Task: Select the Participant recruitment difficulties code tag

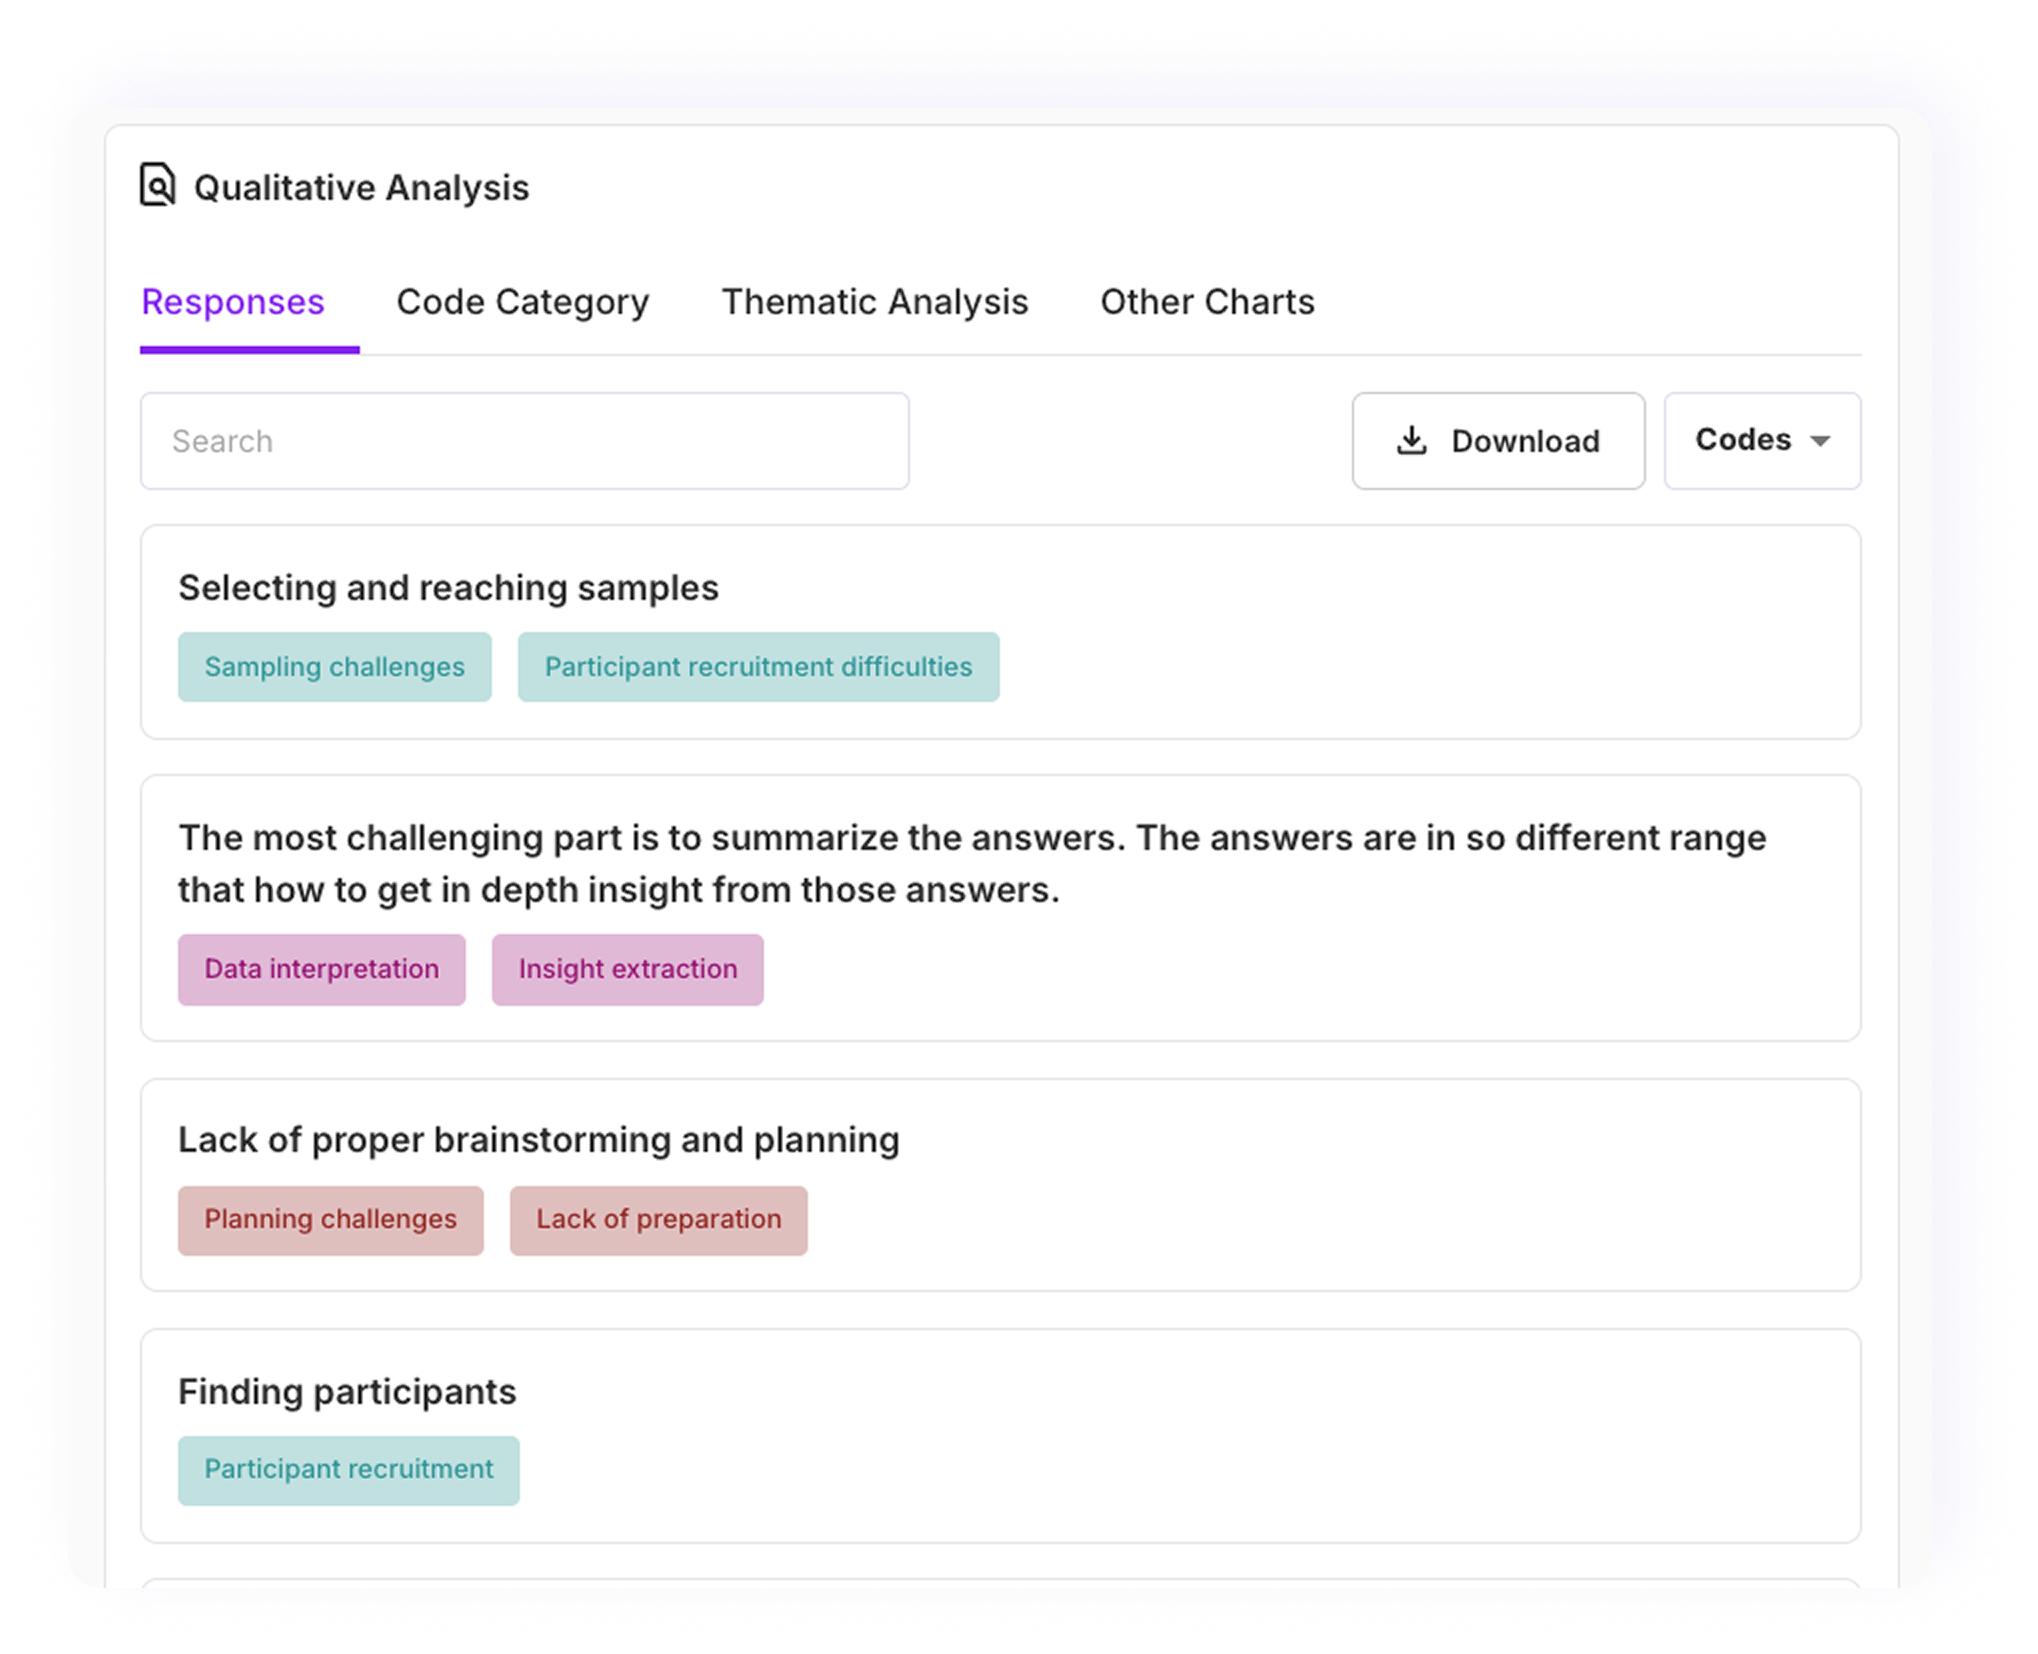Action: [757, 667]
